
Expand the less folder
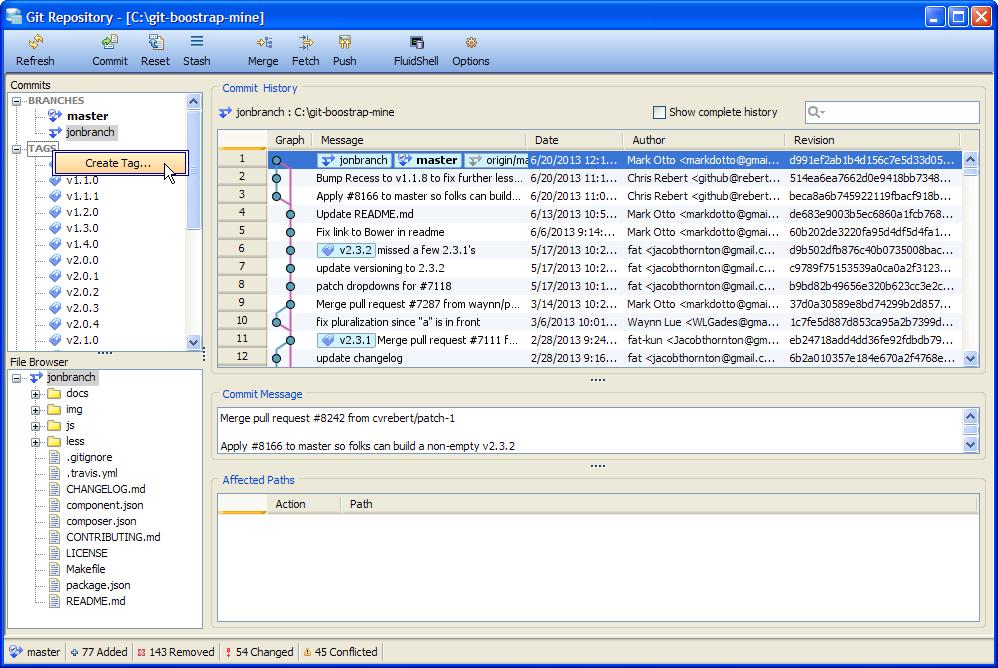coord(36,442)
